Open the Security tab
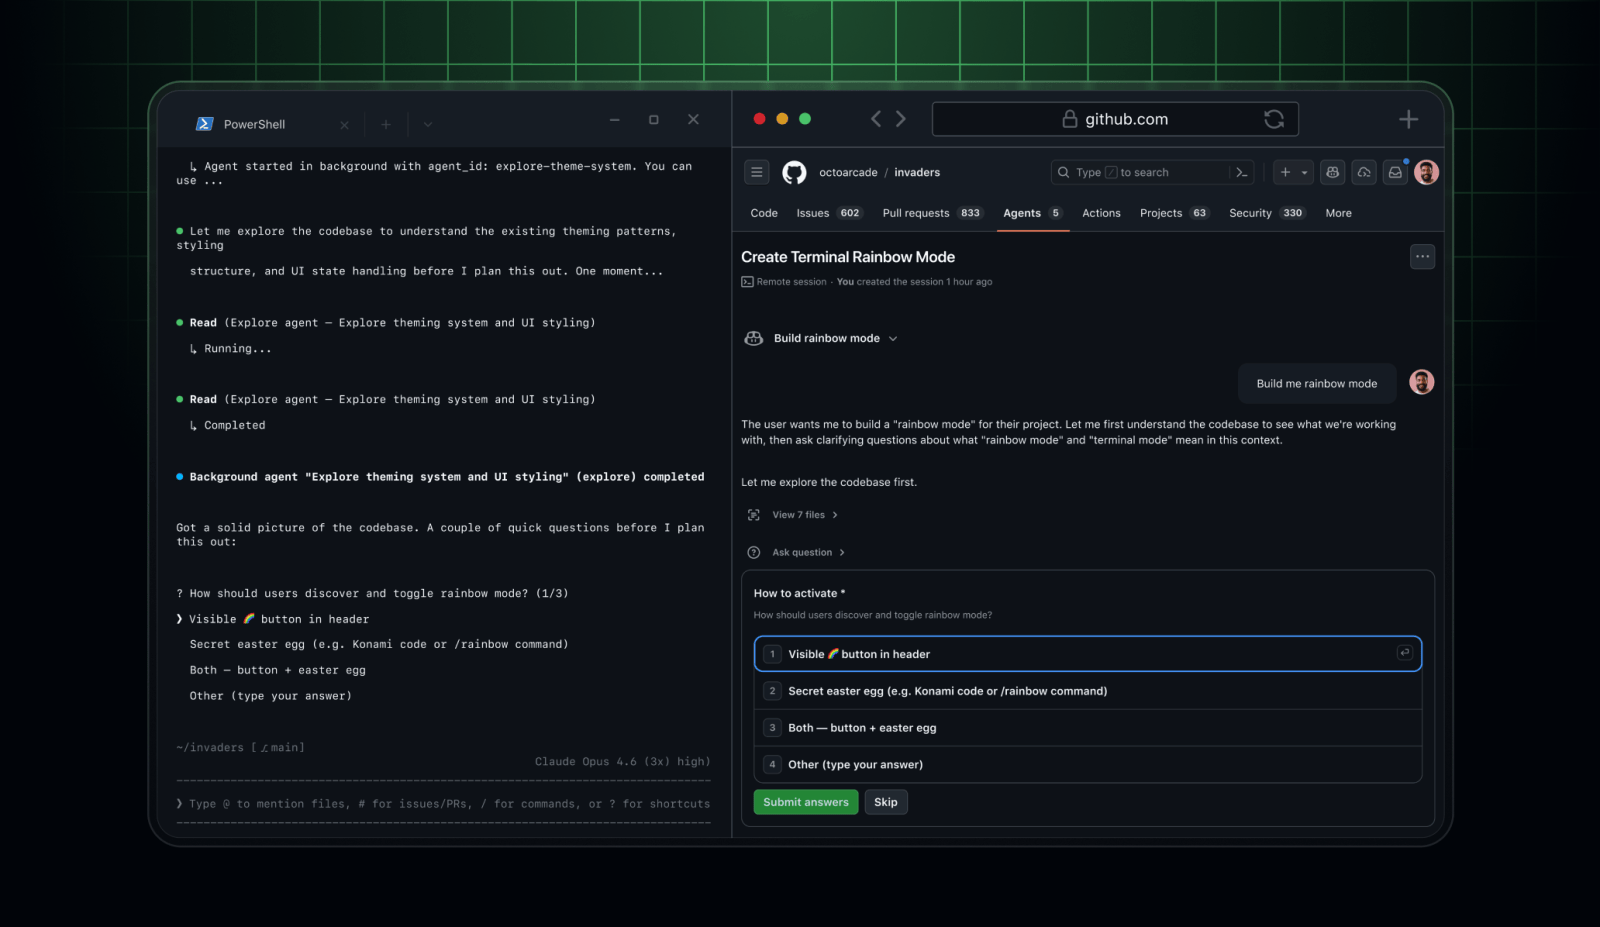1600x927 pixels. pyautogui.click(x=1266, y=213)
